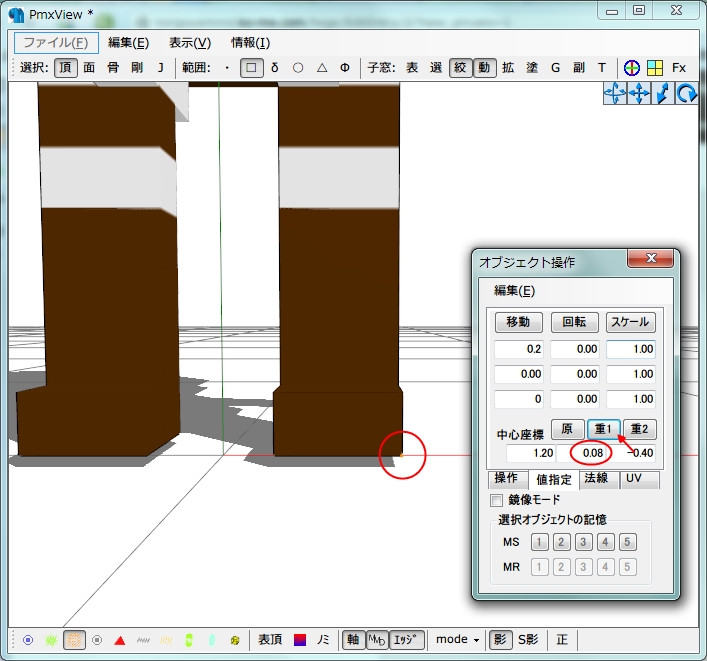Open the mode dropdown in bottom bar

tap(457, 639)
